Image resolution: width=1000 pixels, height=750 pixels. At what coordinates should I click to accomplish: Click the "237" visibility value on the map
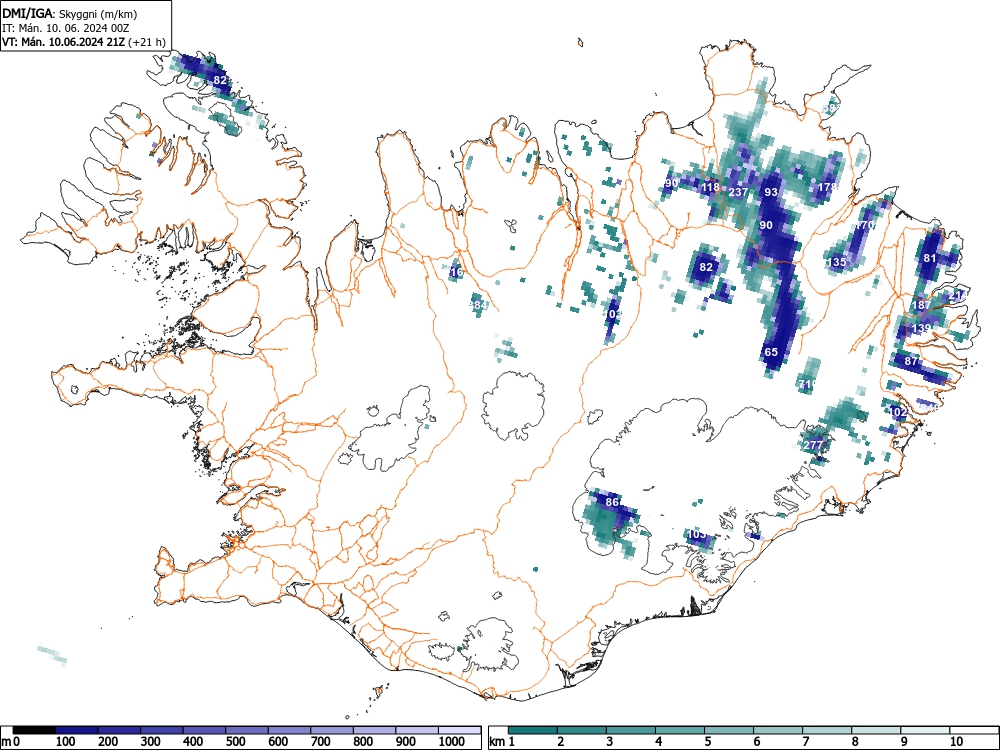pos(738,191)
